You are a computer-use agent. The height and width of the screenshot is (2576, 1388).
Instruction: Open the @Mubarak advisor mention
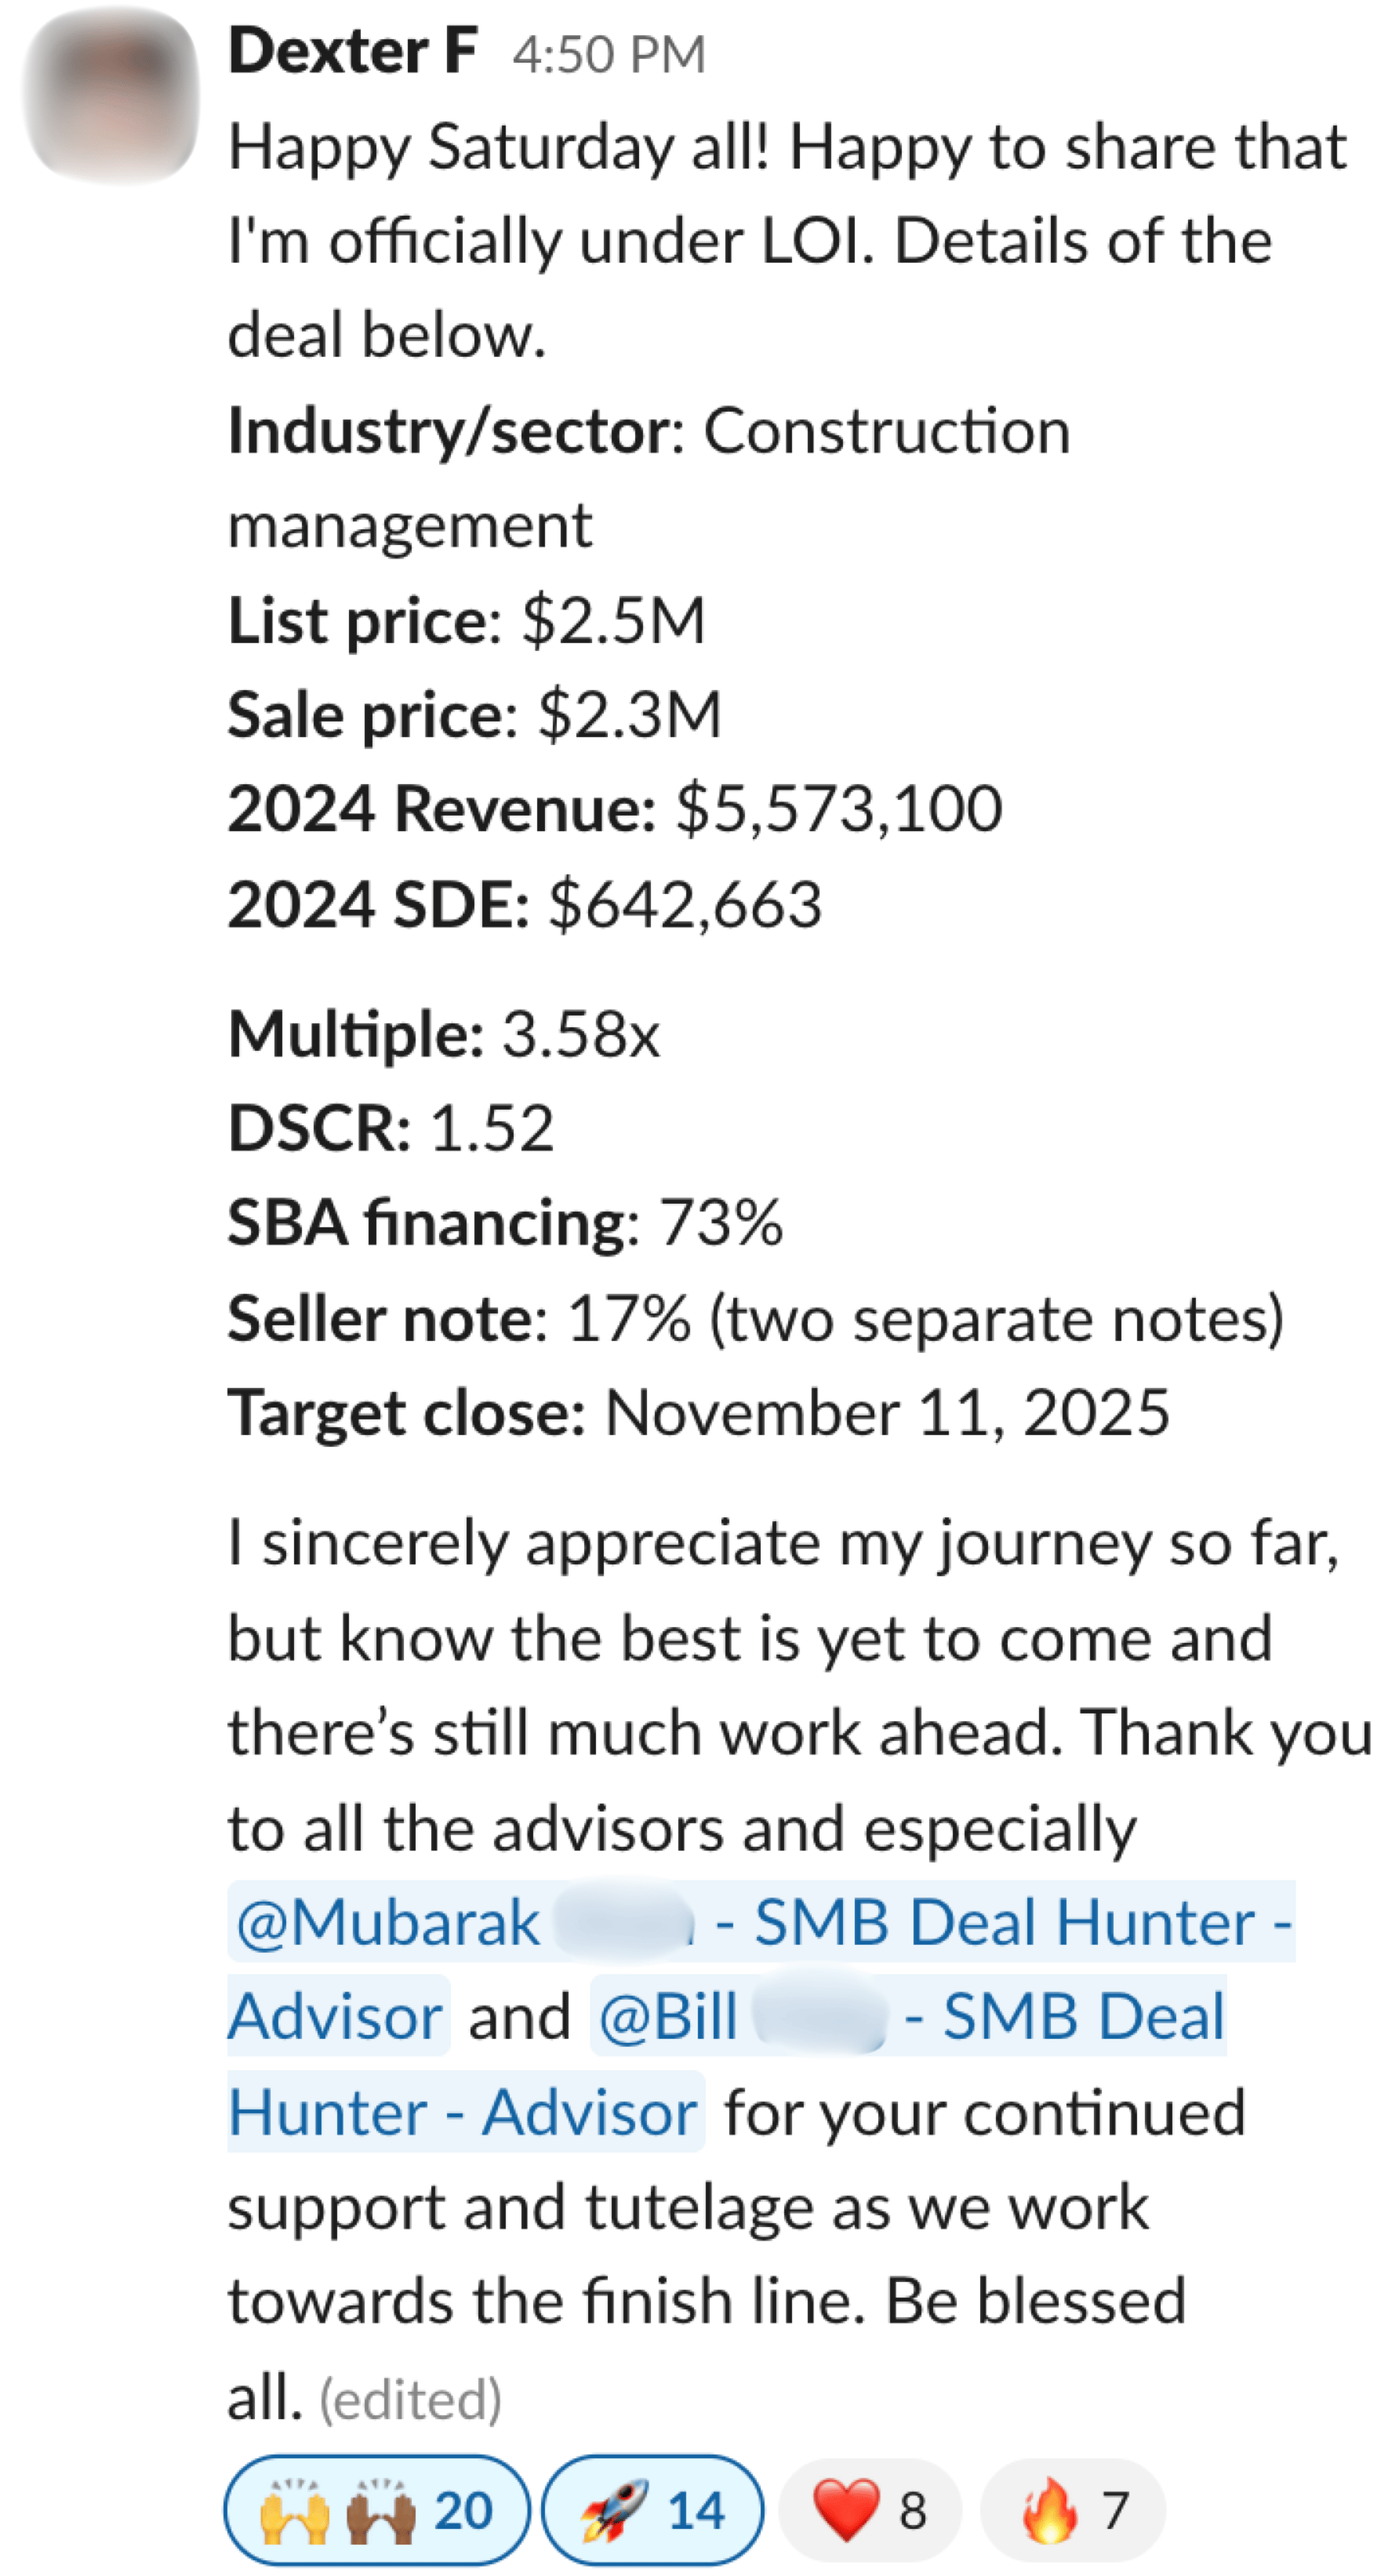[760, 1922]
